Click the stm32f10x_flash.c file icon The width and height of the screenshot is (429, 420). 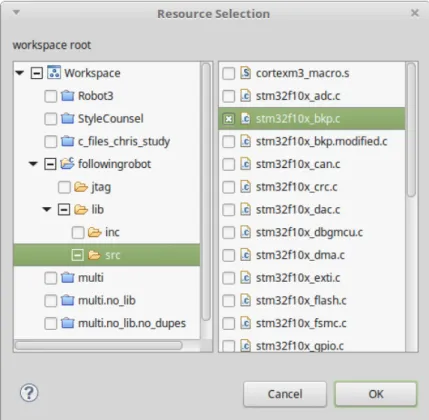click(x=246, y=301)
